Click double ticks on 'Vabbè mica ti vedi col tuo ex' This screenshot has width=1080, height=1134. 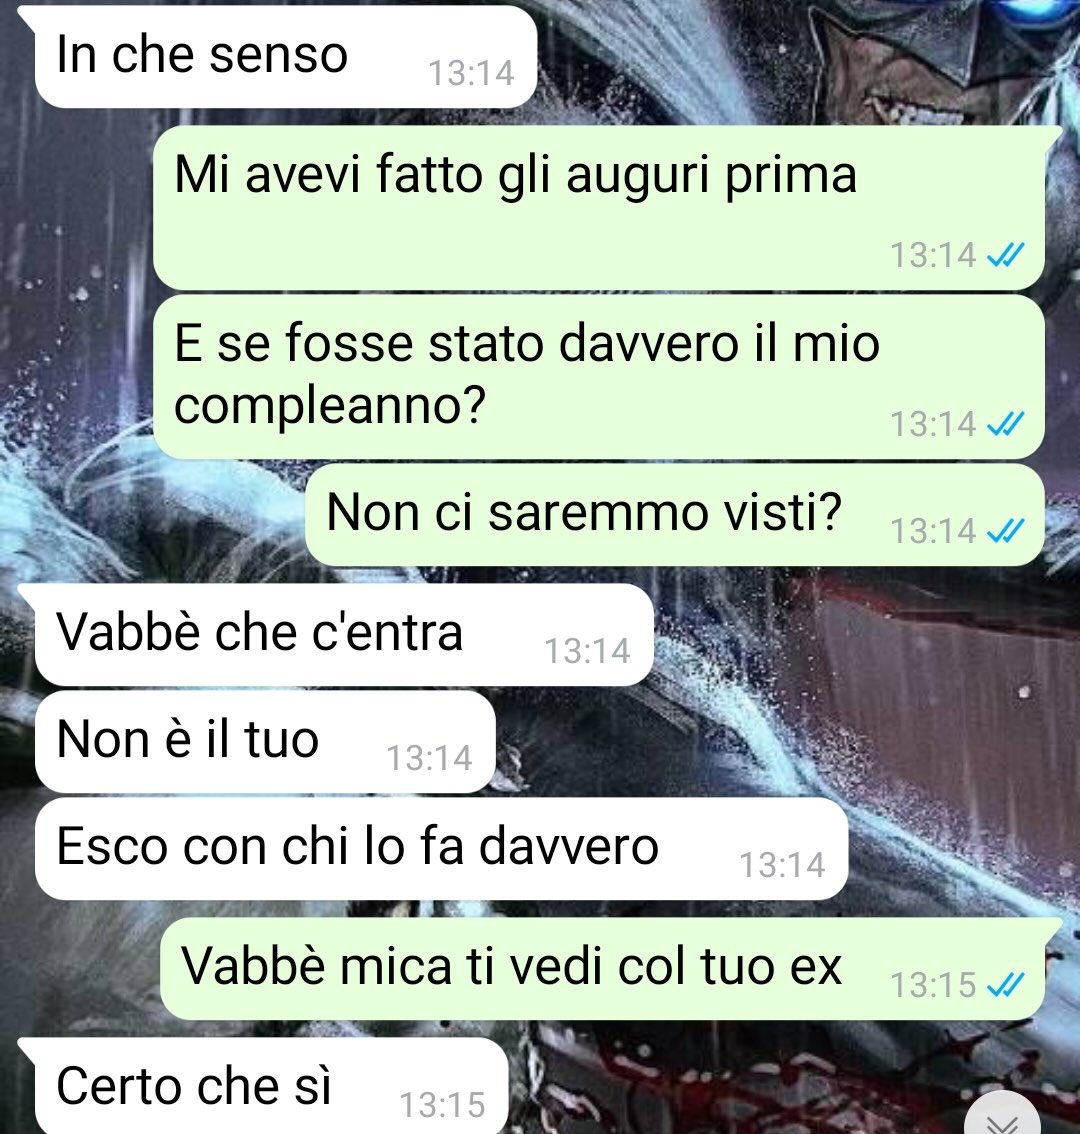click(x=1005, y=984)
